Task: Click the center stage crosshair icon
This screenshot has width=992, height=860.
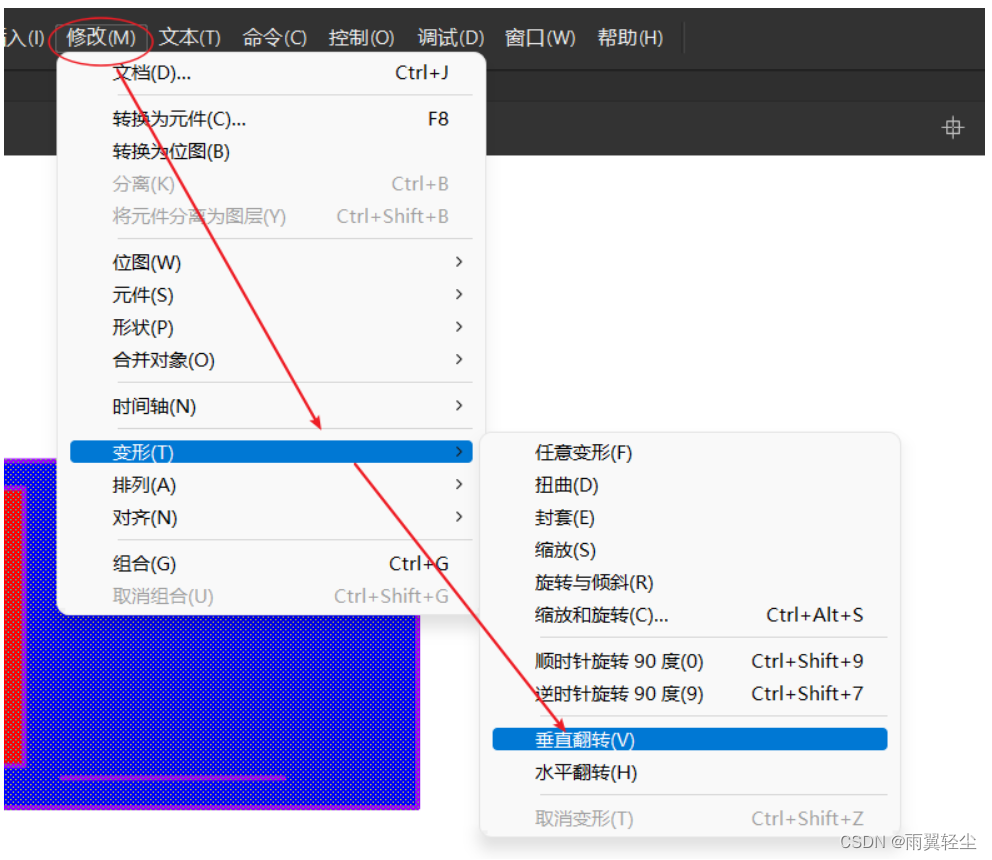Action: 952,127
